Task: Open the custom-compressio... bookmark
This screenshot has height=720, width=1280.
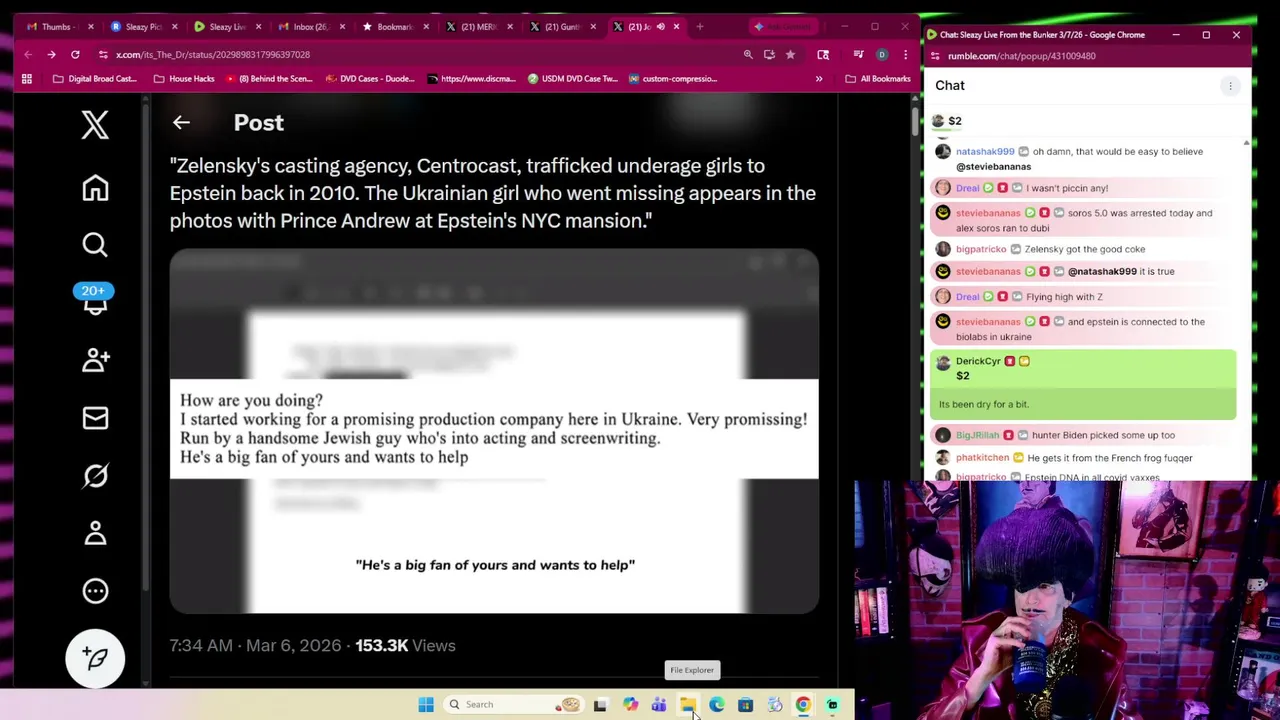Action: [673, 79]
